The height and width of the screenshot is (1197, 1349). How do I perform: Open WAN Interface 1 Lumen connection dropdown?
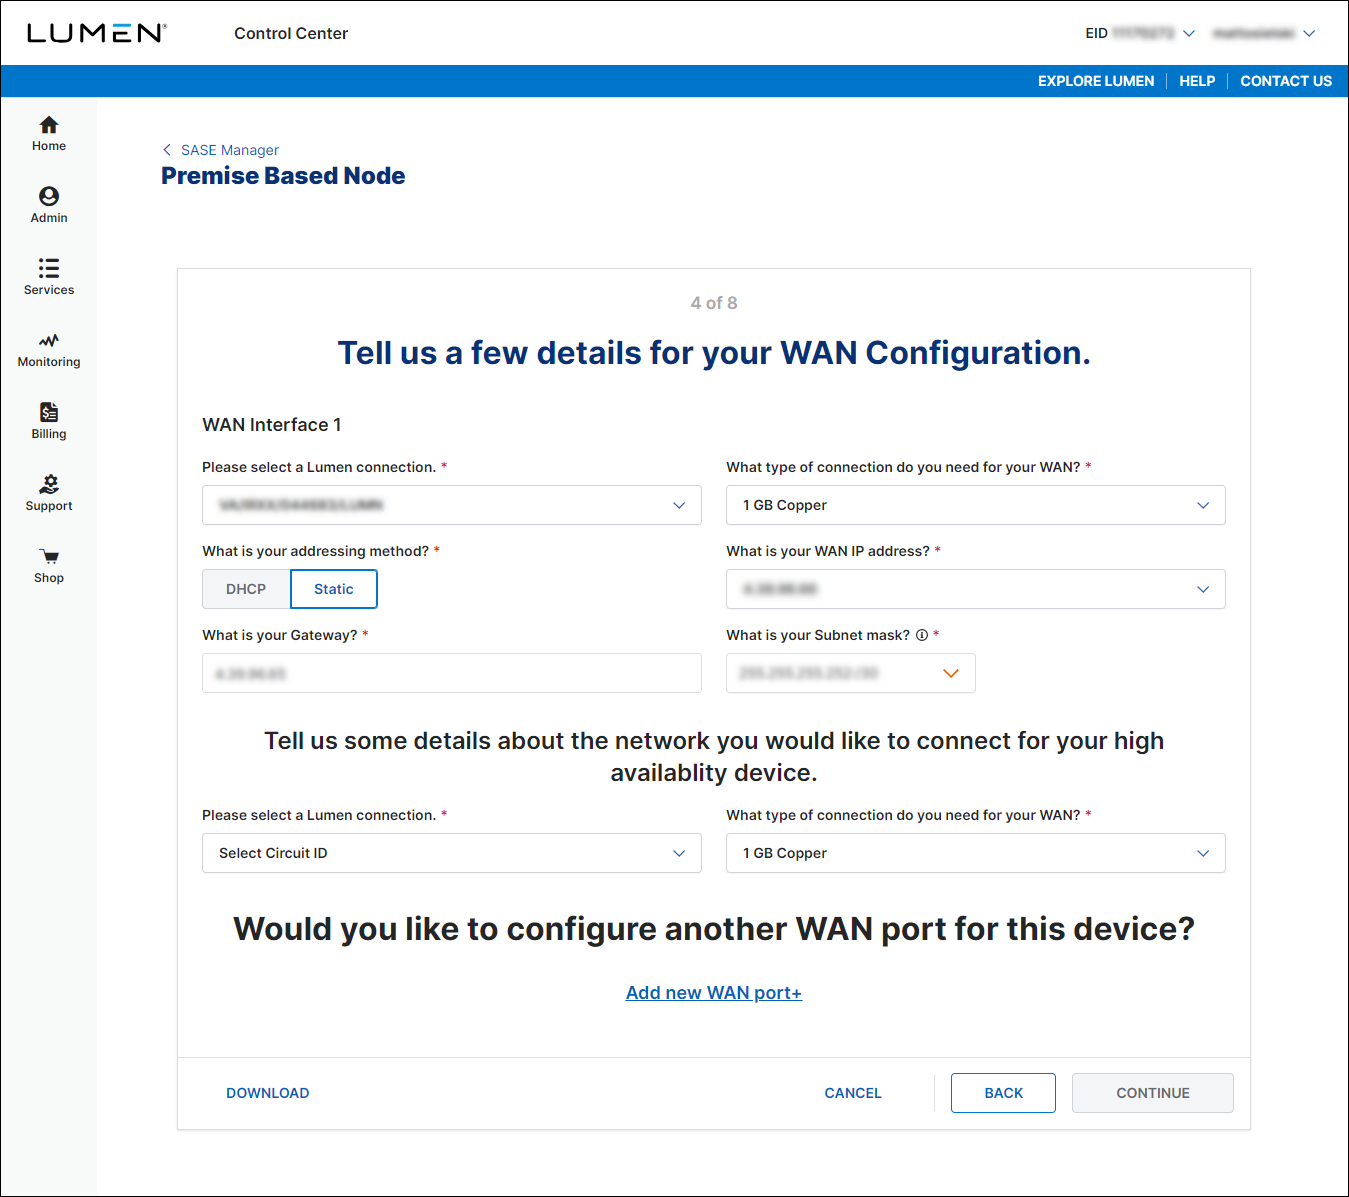pos(452,505)
